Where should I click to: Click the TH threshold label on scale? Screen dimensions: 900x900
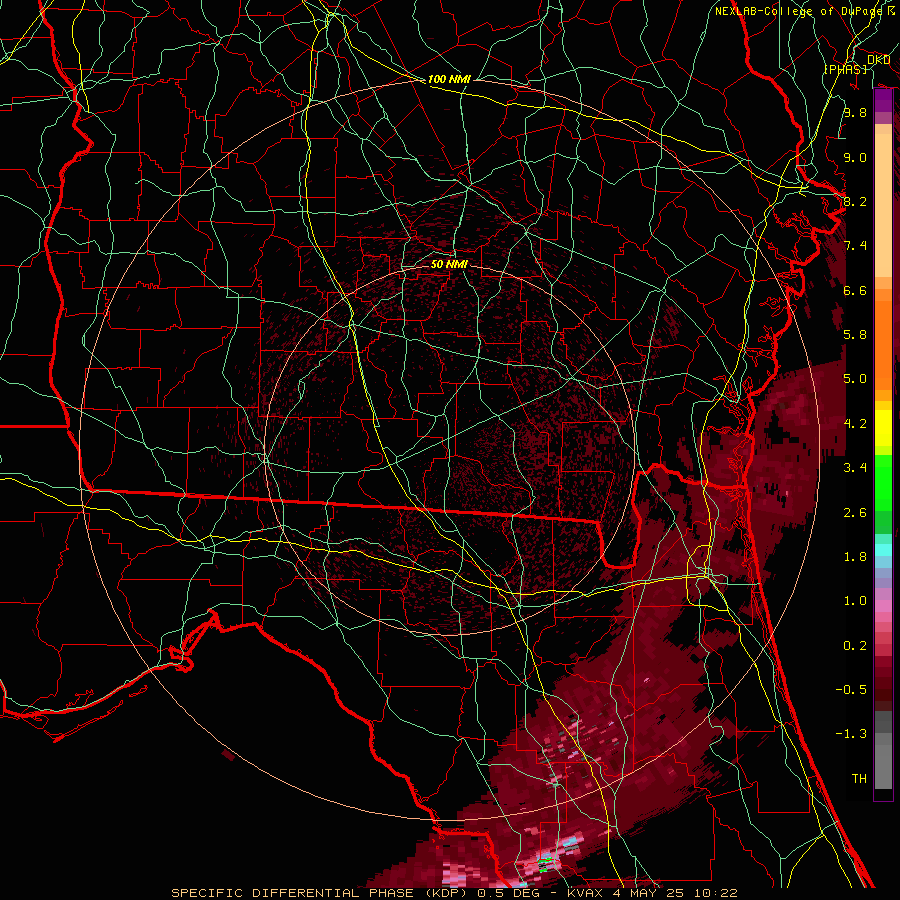pyautogui.click(x=859, y=779)
